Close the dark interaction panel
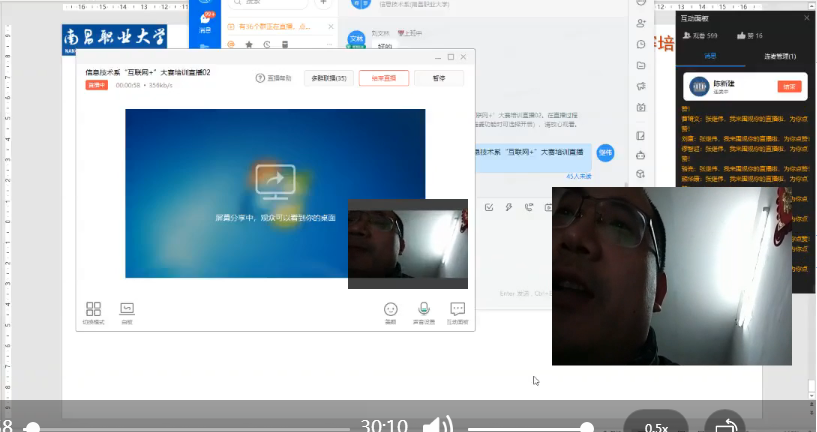 click(807, 18)
